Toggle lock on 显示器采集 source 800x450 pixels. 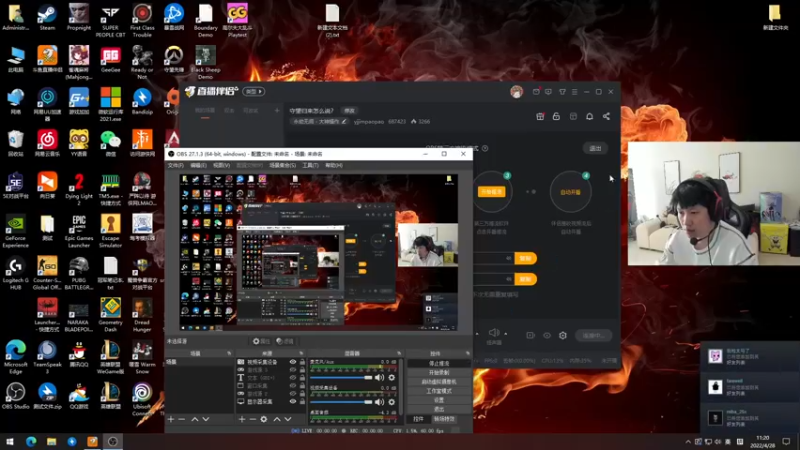tap(302, 402)
